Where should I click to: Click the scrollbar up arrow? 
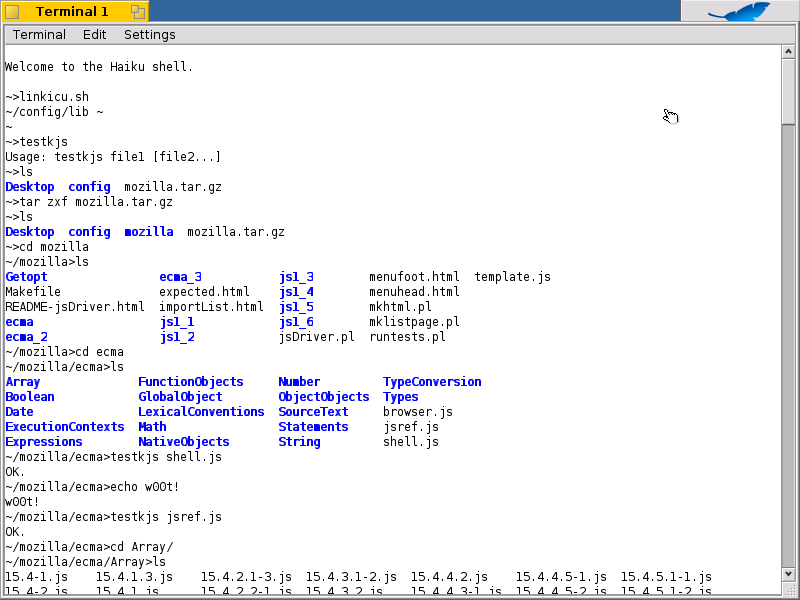pos(788,52)
